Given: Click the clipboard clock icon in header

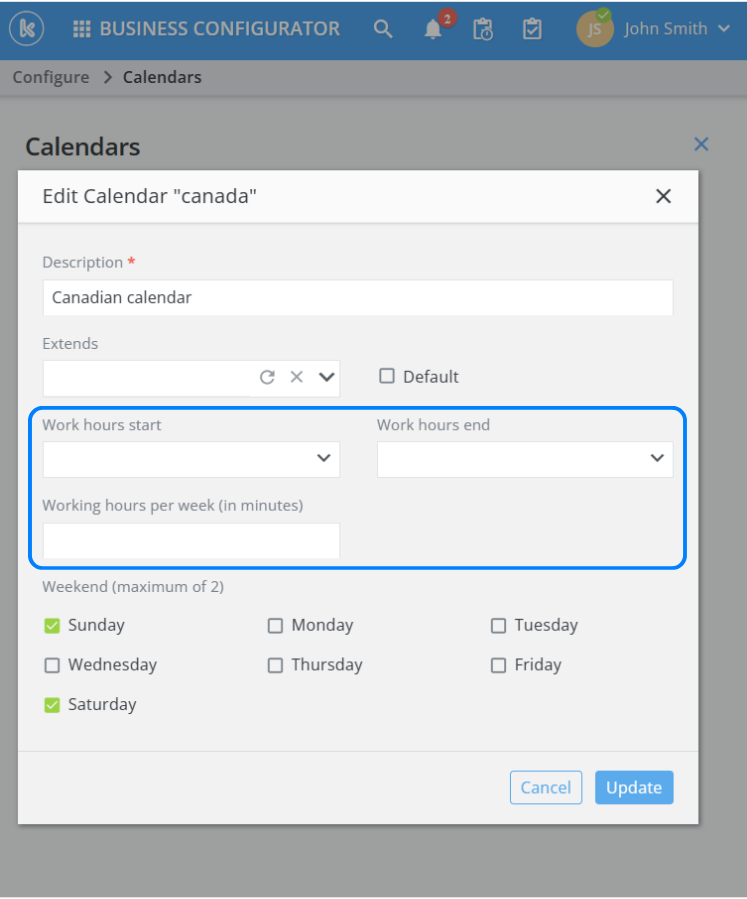Looking at the screenshot, I should [483, 29].
